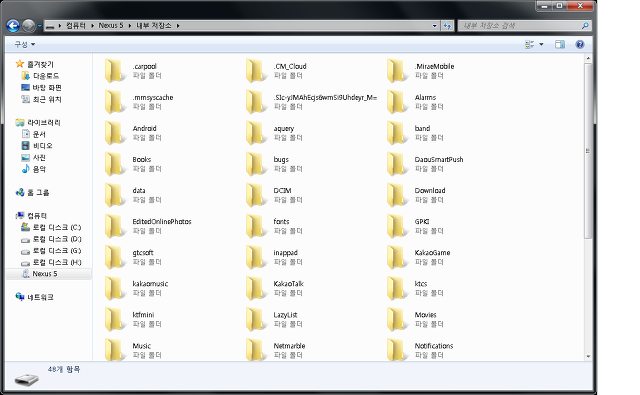This screenshot has width=640, height=395.
Task: Open 음악 library
Action: tap(39, 169)
